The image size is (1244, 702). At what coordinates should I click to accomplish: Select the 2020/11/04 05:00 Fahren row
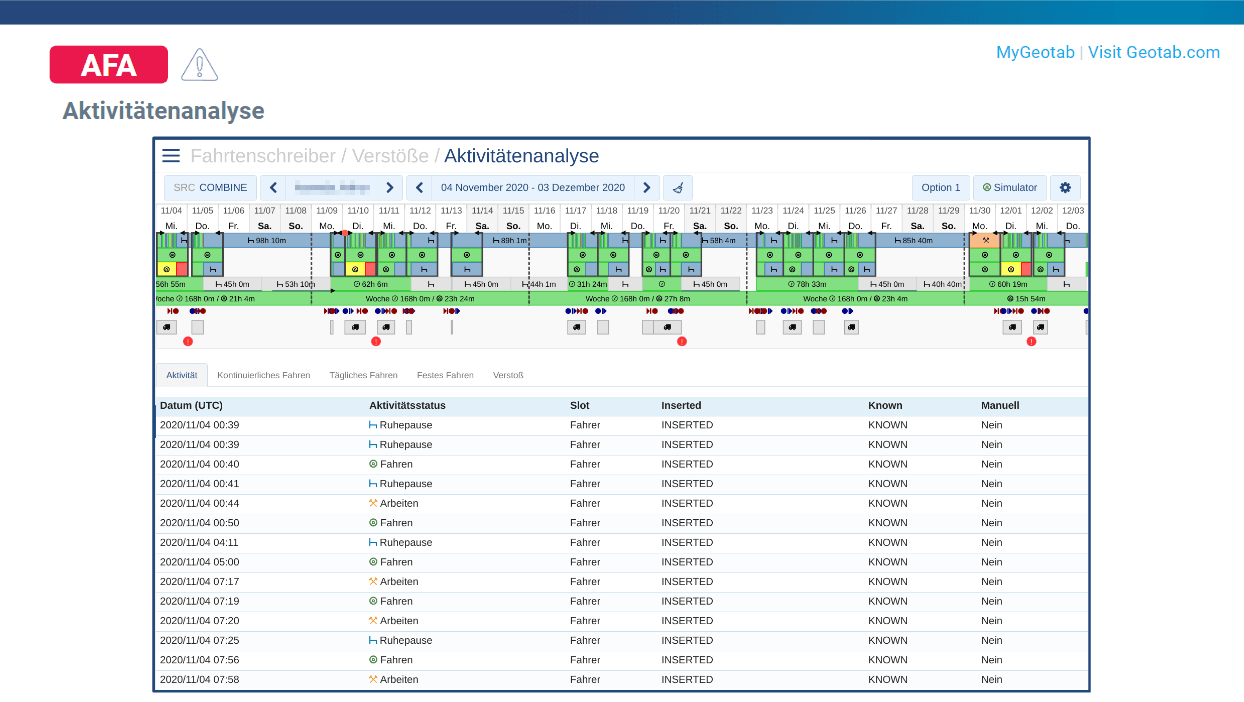(622, 562)
